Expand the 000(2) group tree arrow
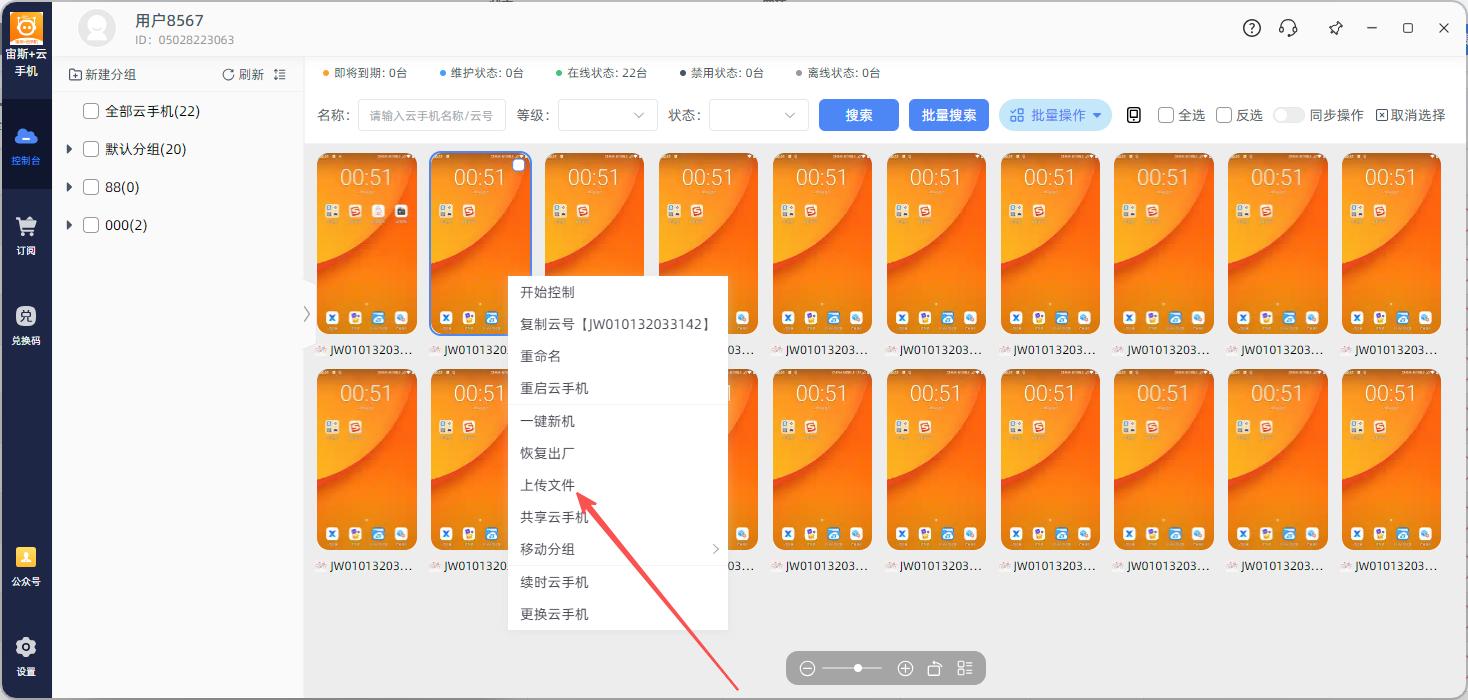This screenshot has width=1468, height=700. click(x=69, y=225)
